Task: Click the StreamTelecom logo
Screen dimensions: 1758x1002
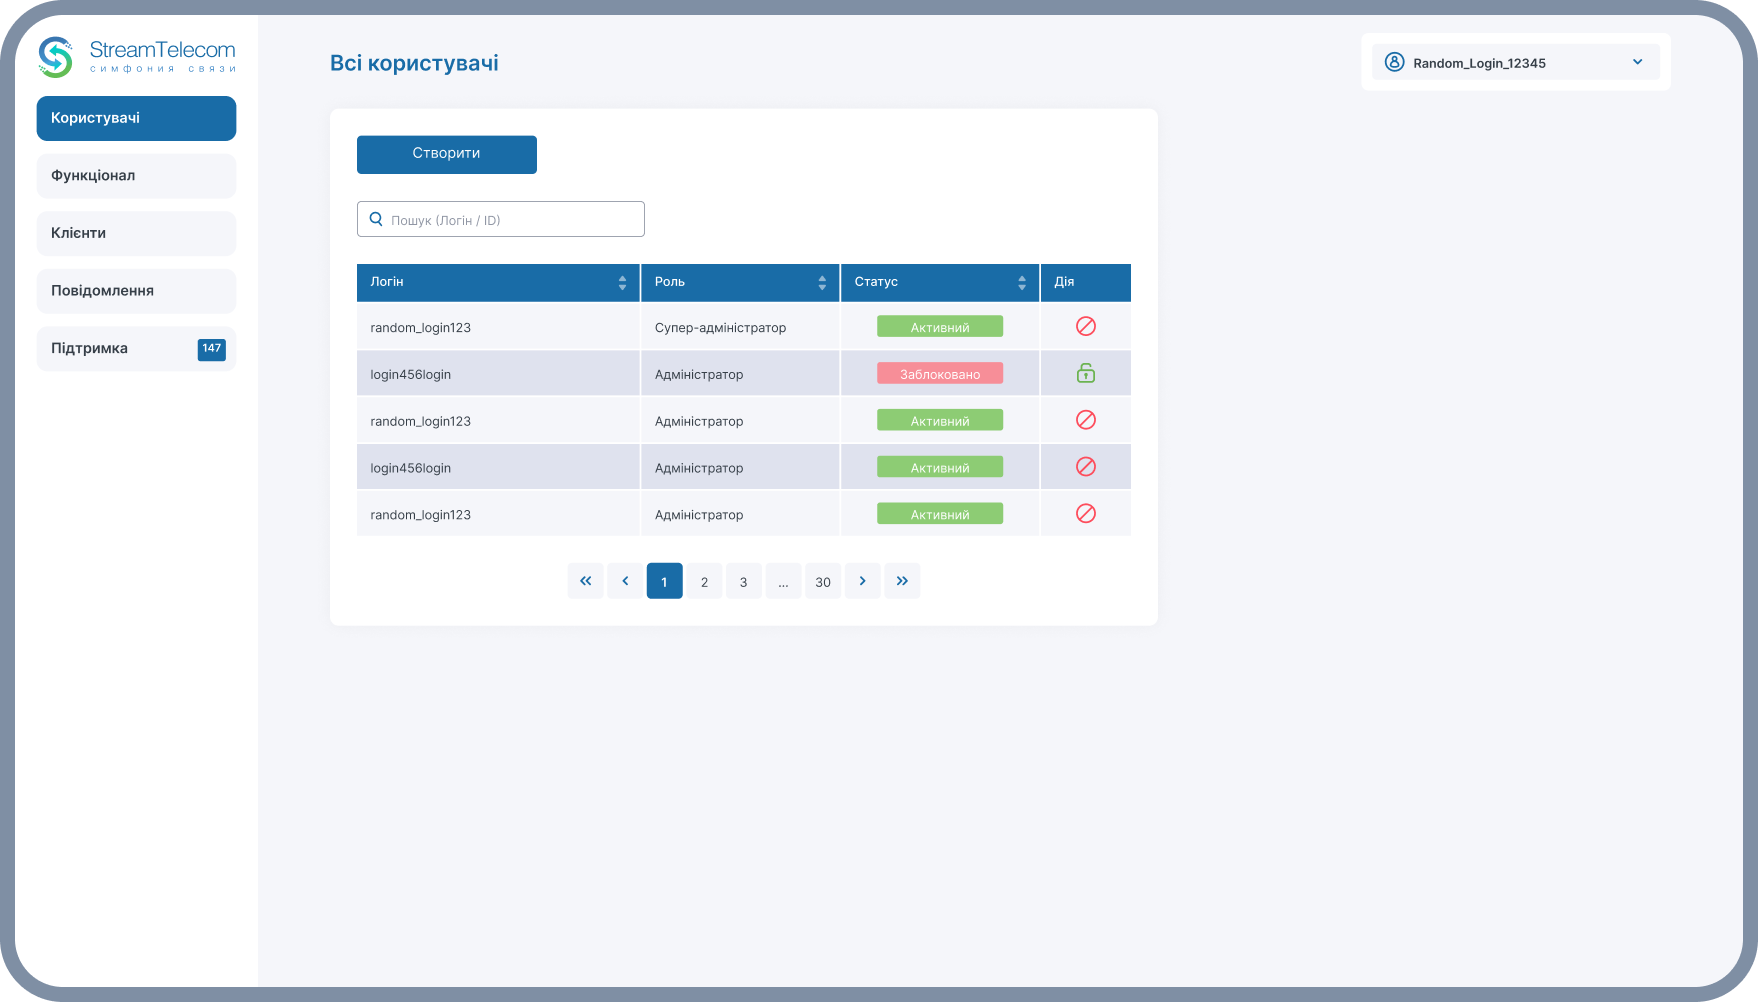Action: [137, 57]
